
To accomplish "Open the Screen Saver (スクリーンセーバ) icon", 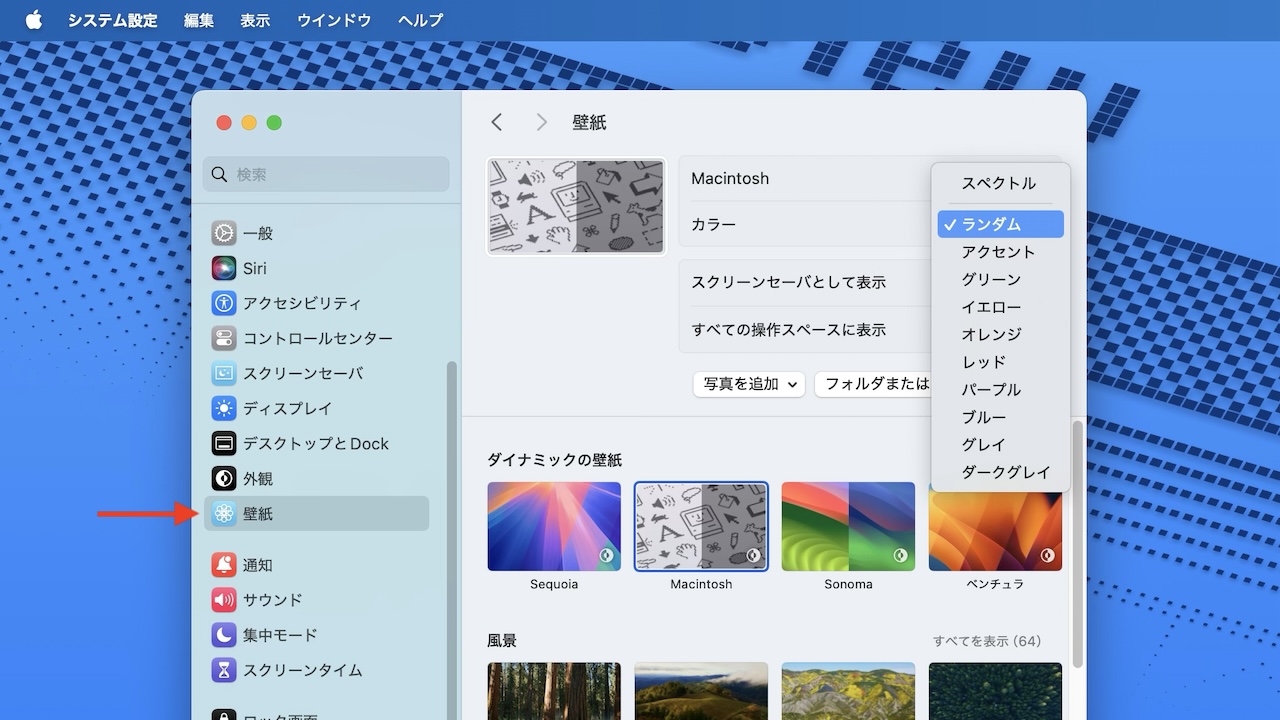I will pyautogui.click(x=224, y=373).
